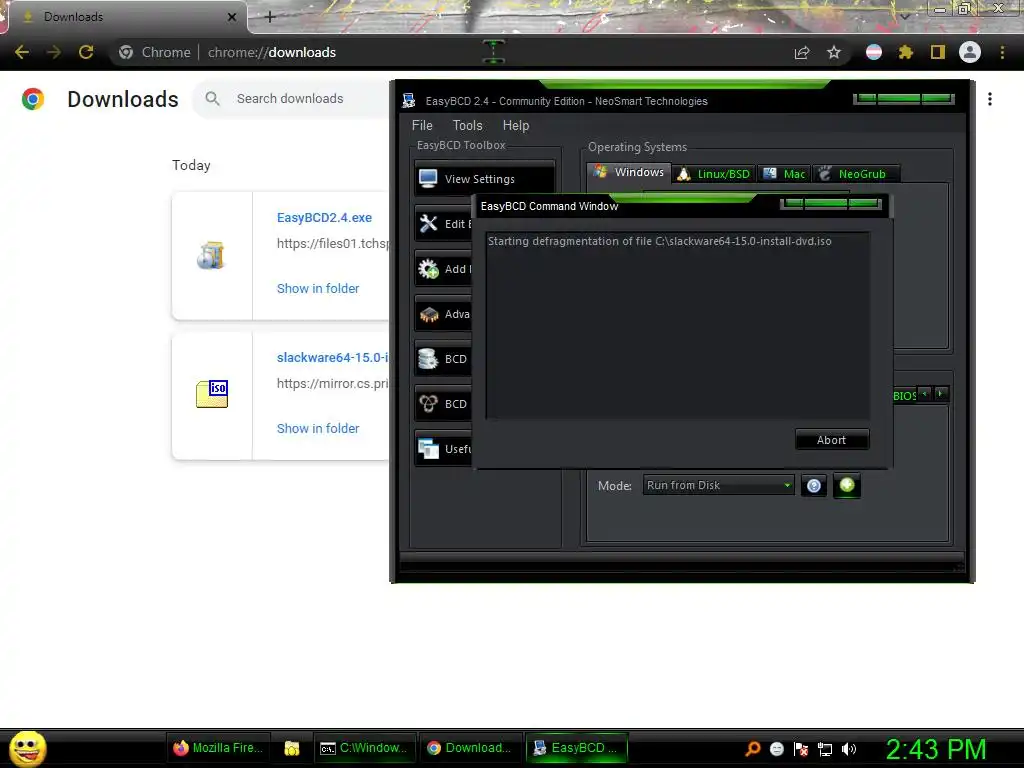Click the EasyBCD title bar app icon

click(409, 101)
